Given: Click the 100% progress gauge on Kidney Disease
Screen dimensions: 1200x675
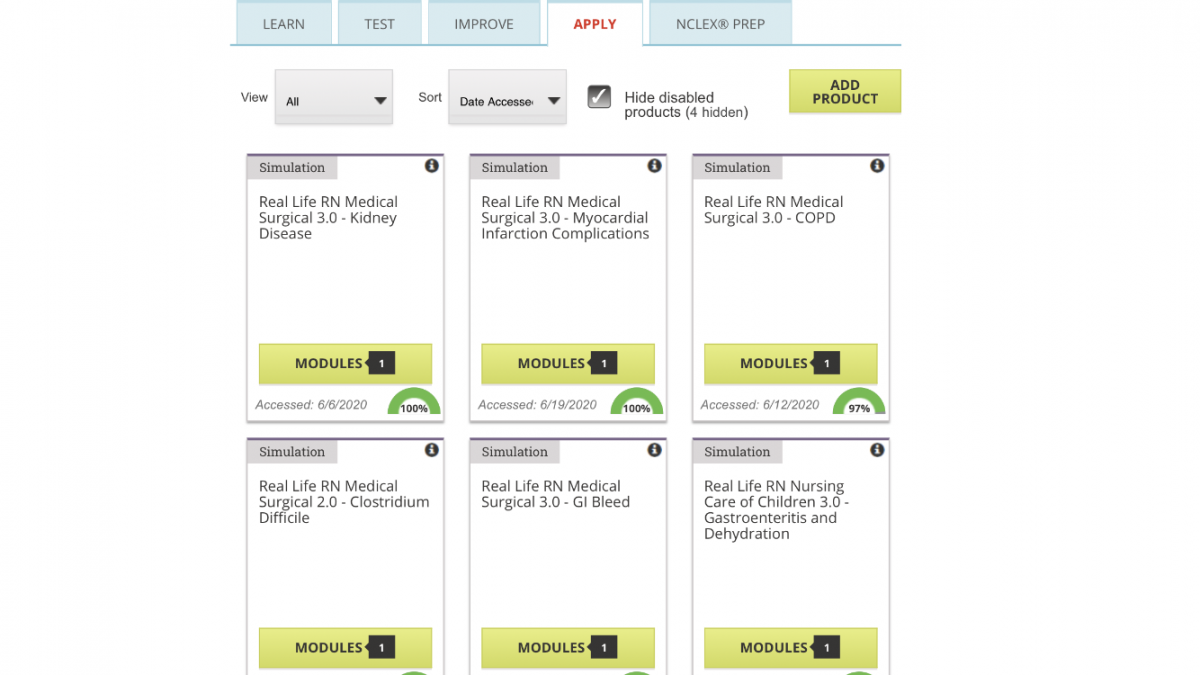Looking at the screenshot, I should (x=414, y=402).
